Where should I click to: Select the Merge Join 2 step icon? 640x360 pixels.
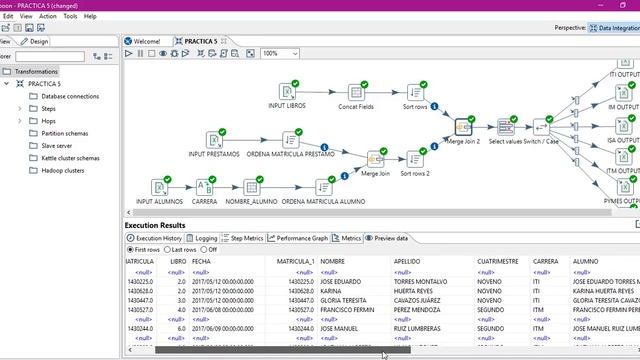[463, 127]
